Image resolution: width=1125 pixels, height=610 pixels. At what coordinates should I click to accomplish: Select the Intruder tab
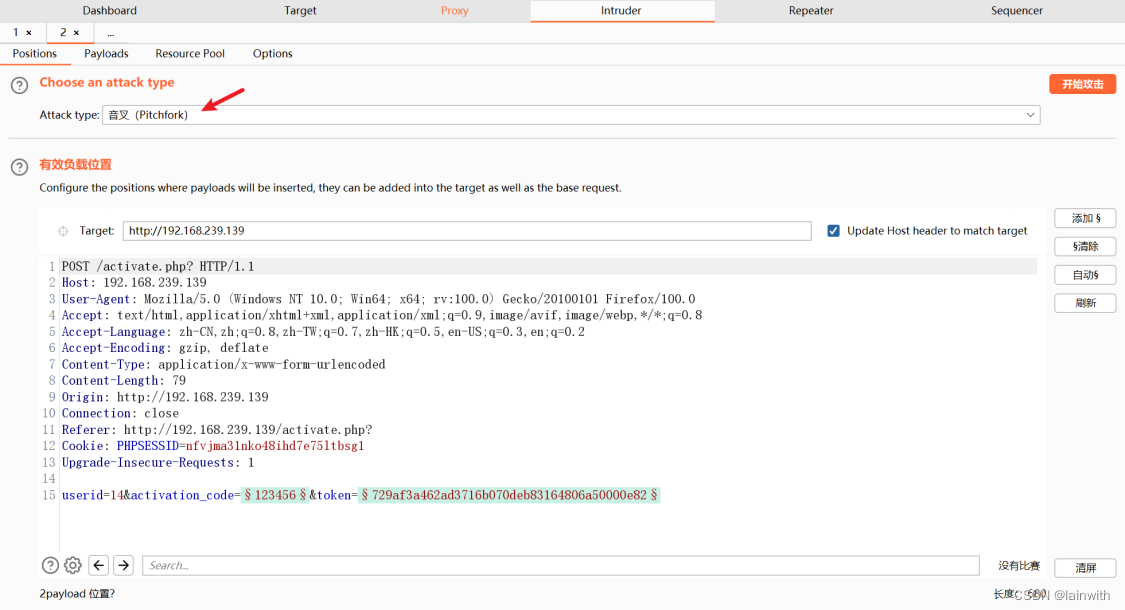[x=621, y=11]
